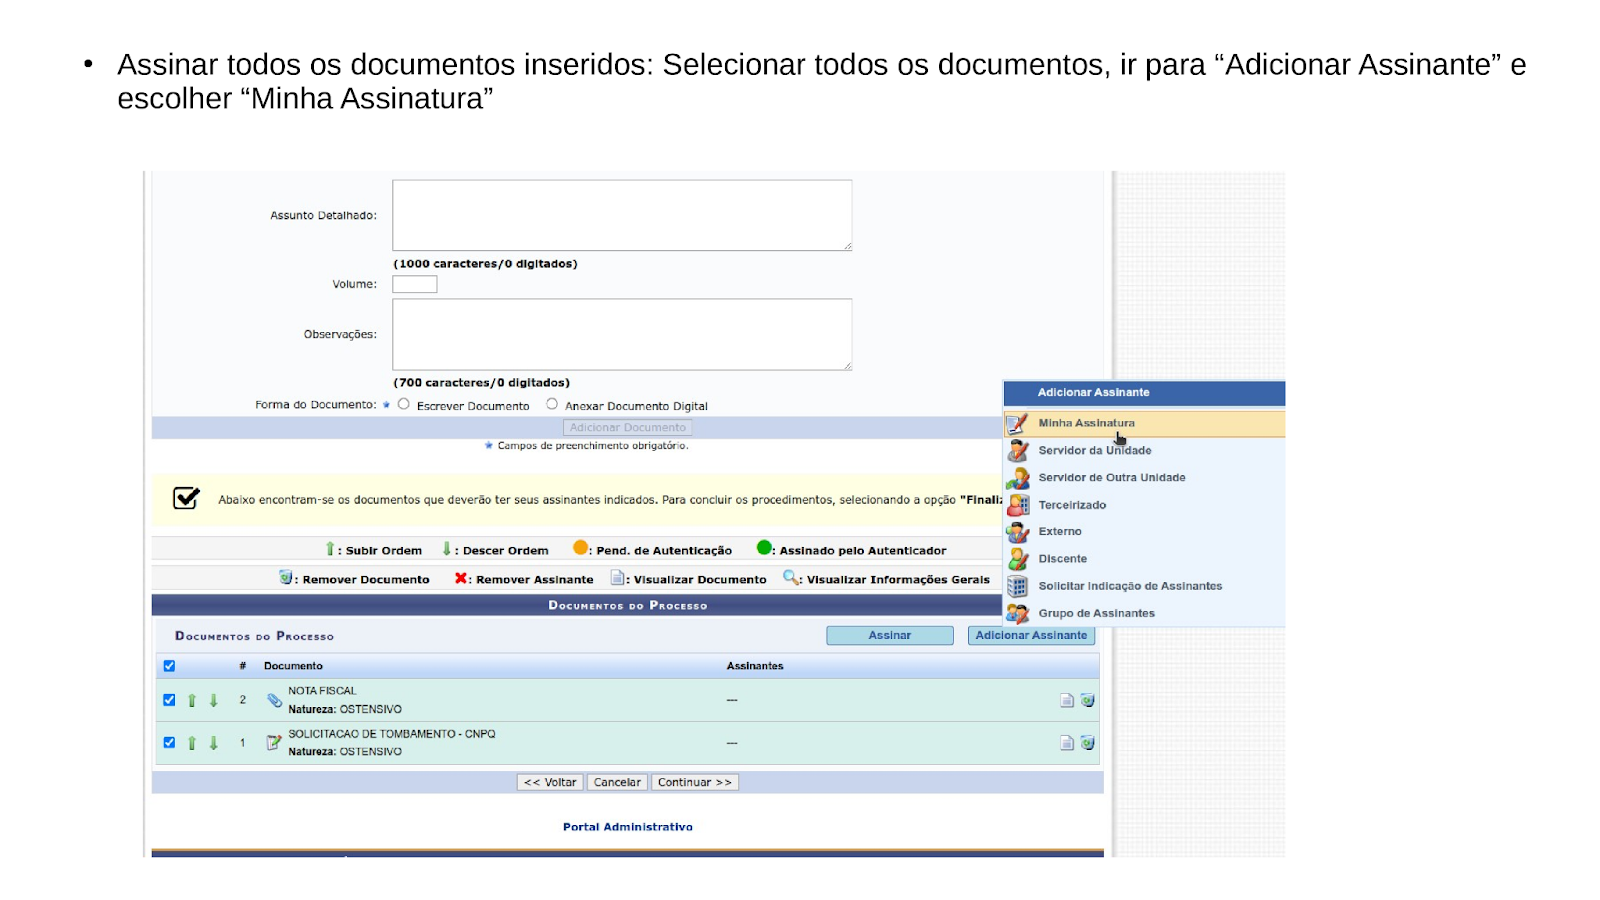Screen dimensions: 1600x900
Task: Select Anexar Documento Digital radio option
Action: point(552,404)
